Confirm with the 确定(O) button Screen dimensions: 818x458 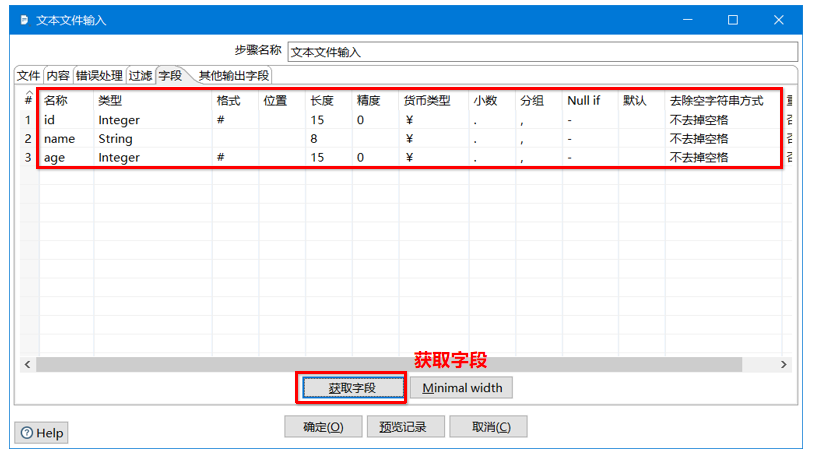pos(323,427)
